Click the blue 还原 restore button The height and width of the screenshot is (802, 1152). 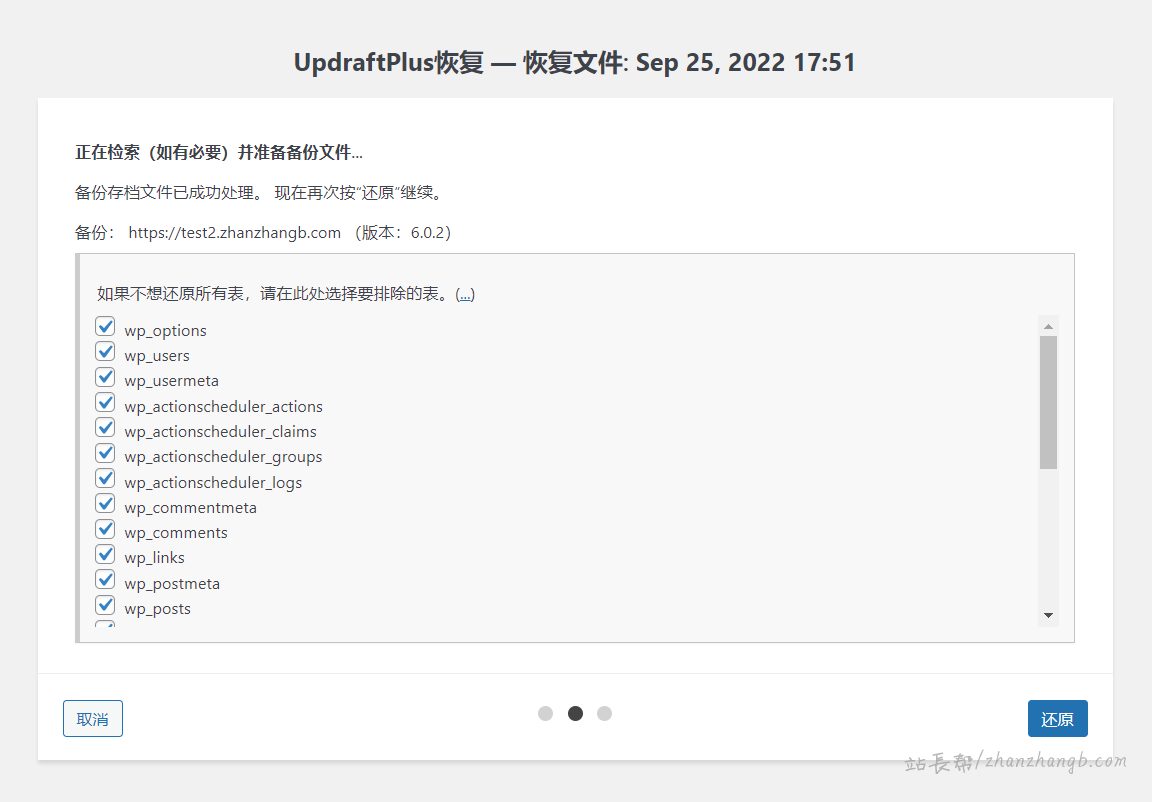[x=1057, y=718]
